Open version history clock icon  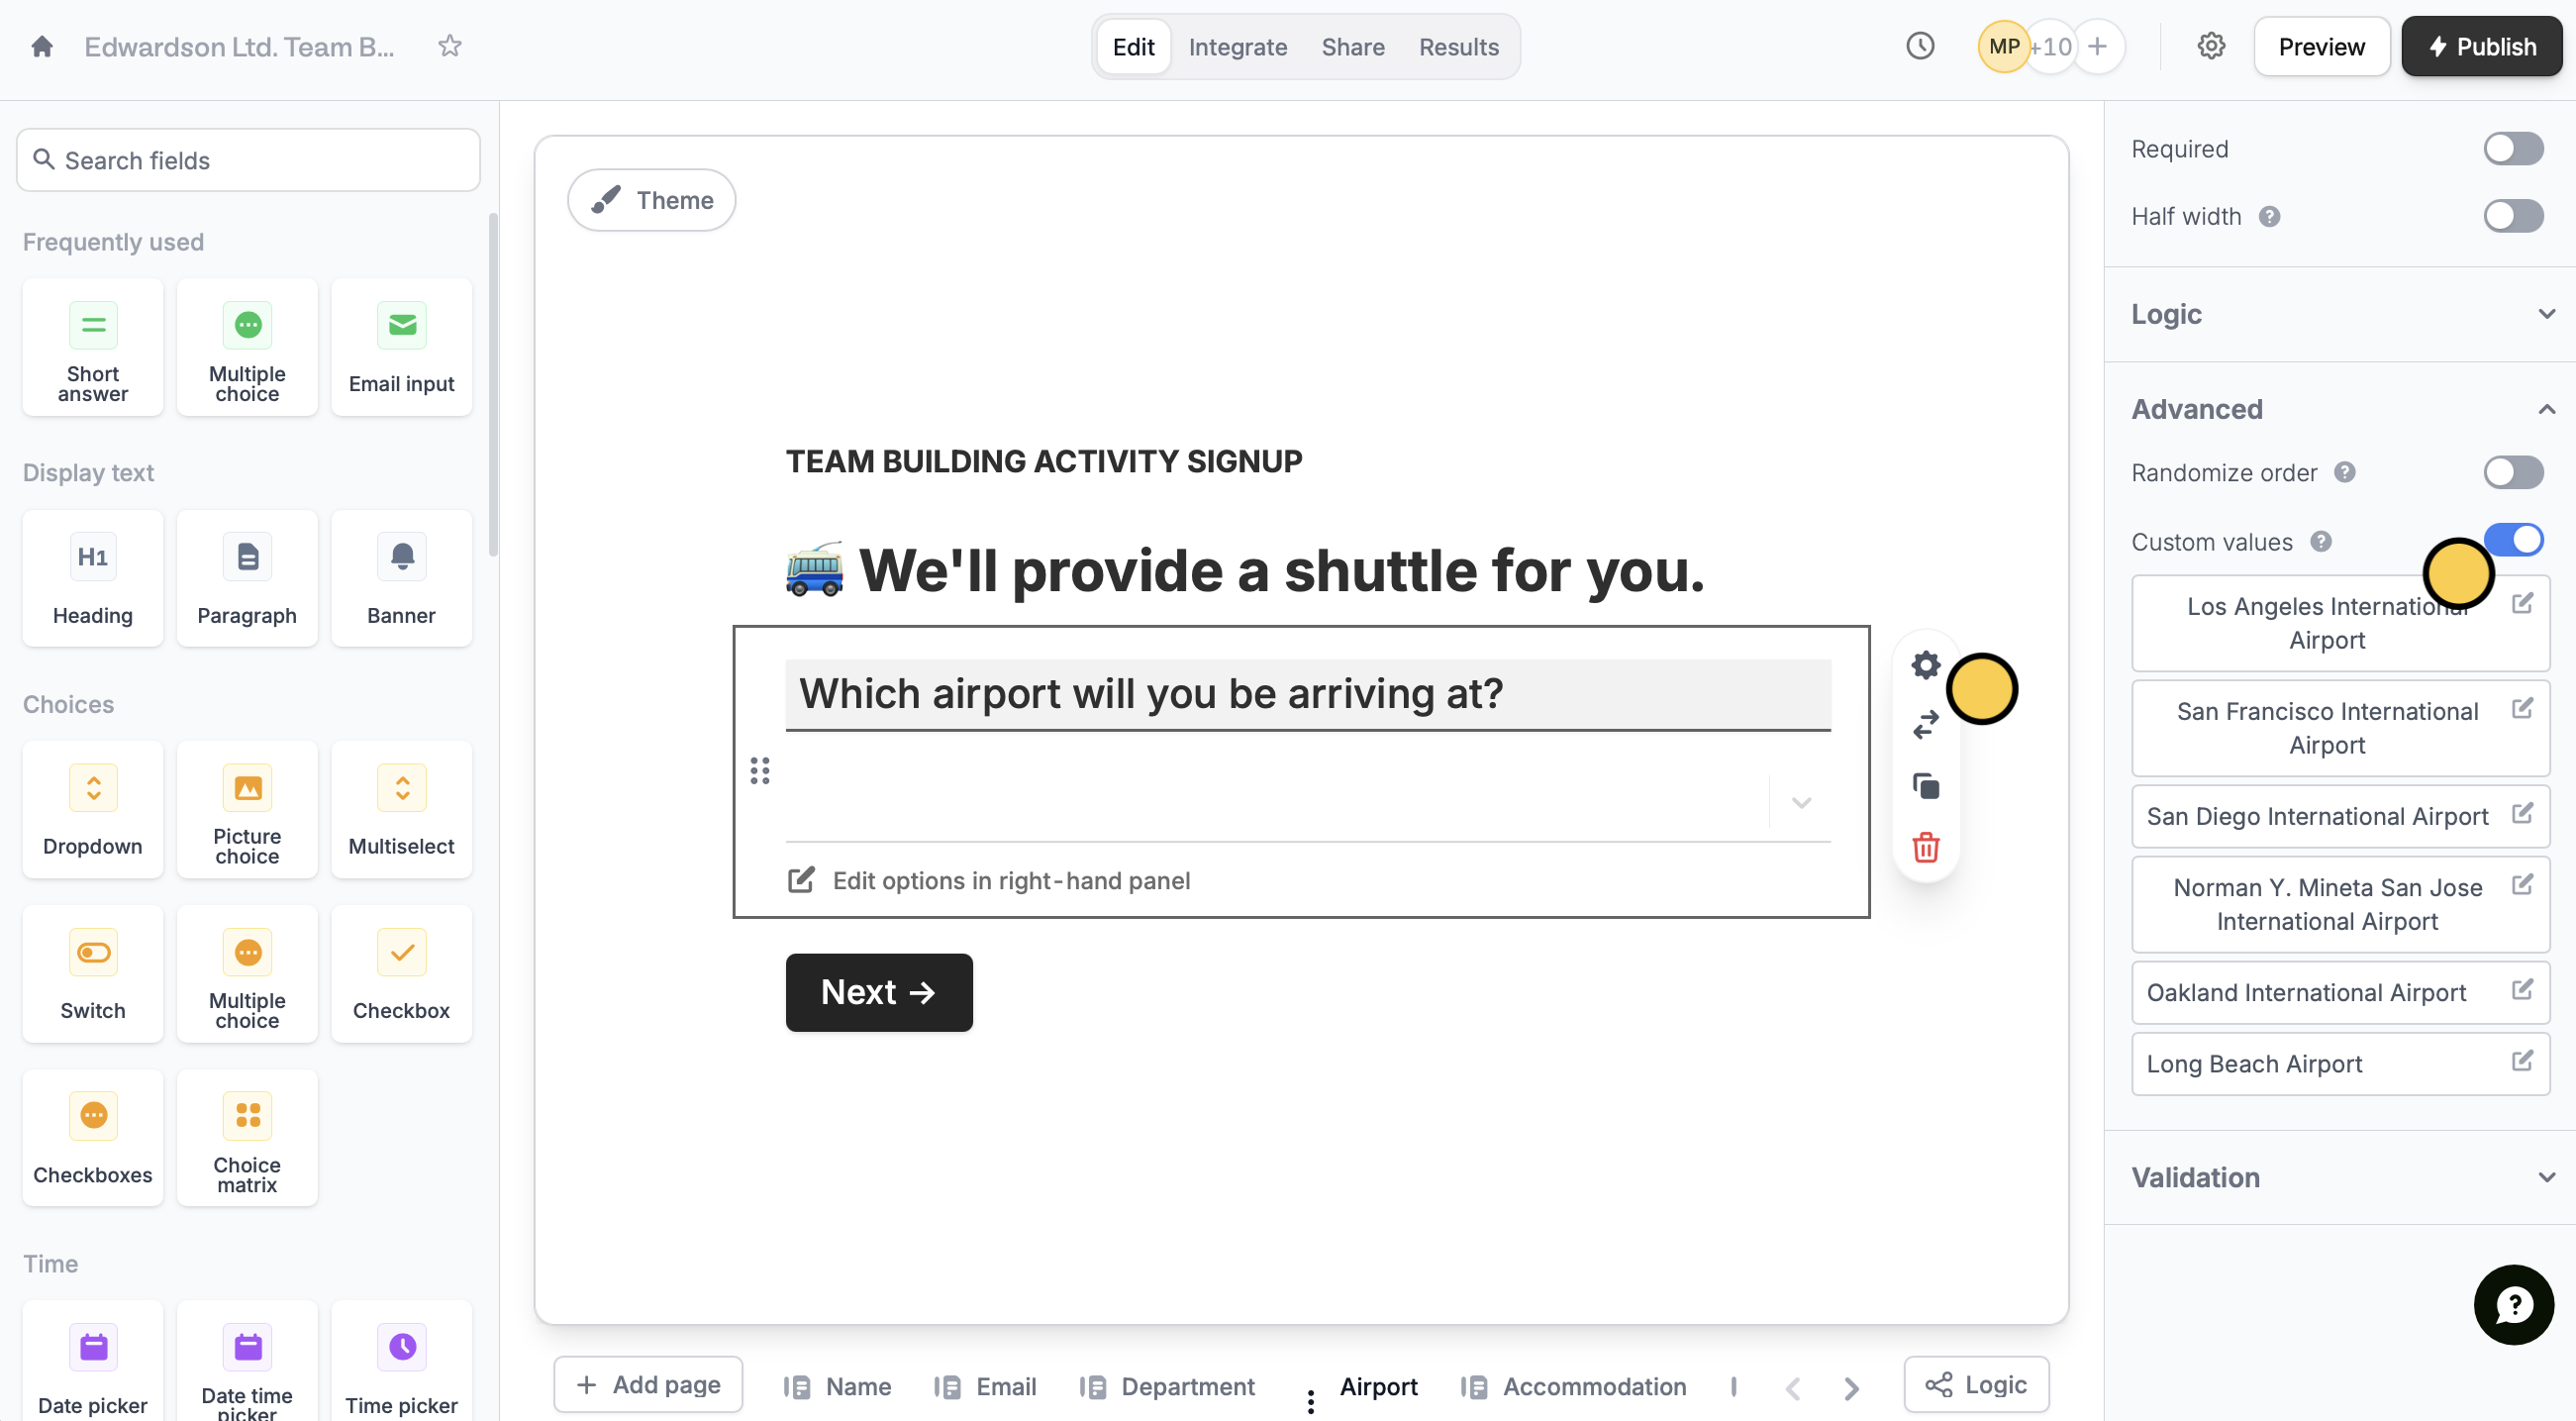1919,47
